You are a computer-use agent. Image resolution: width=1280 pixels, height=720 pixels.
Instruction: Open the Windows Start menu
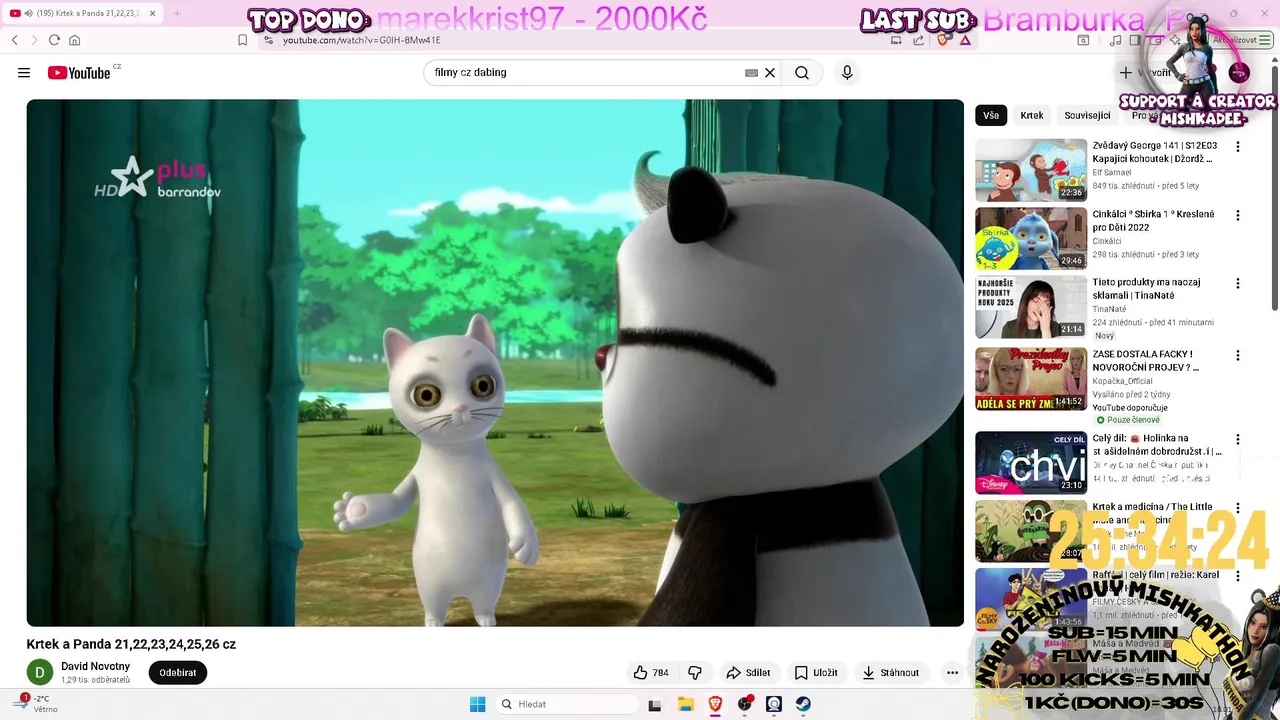(x=478, y=704)
